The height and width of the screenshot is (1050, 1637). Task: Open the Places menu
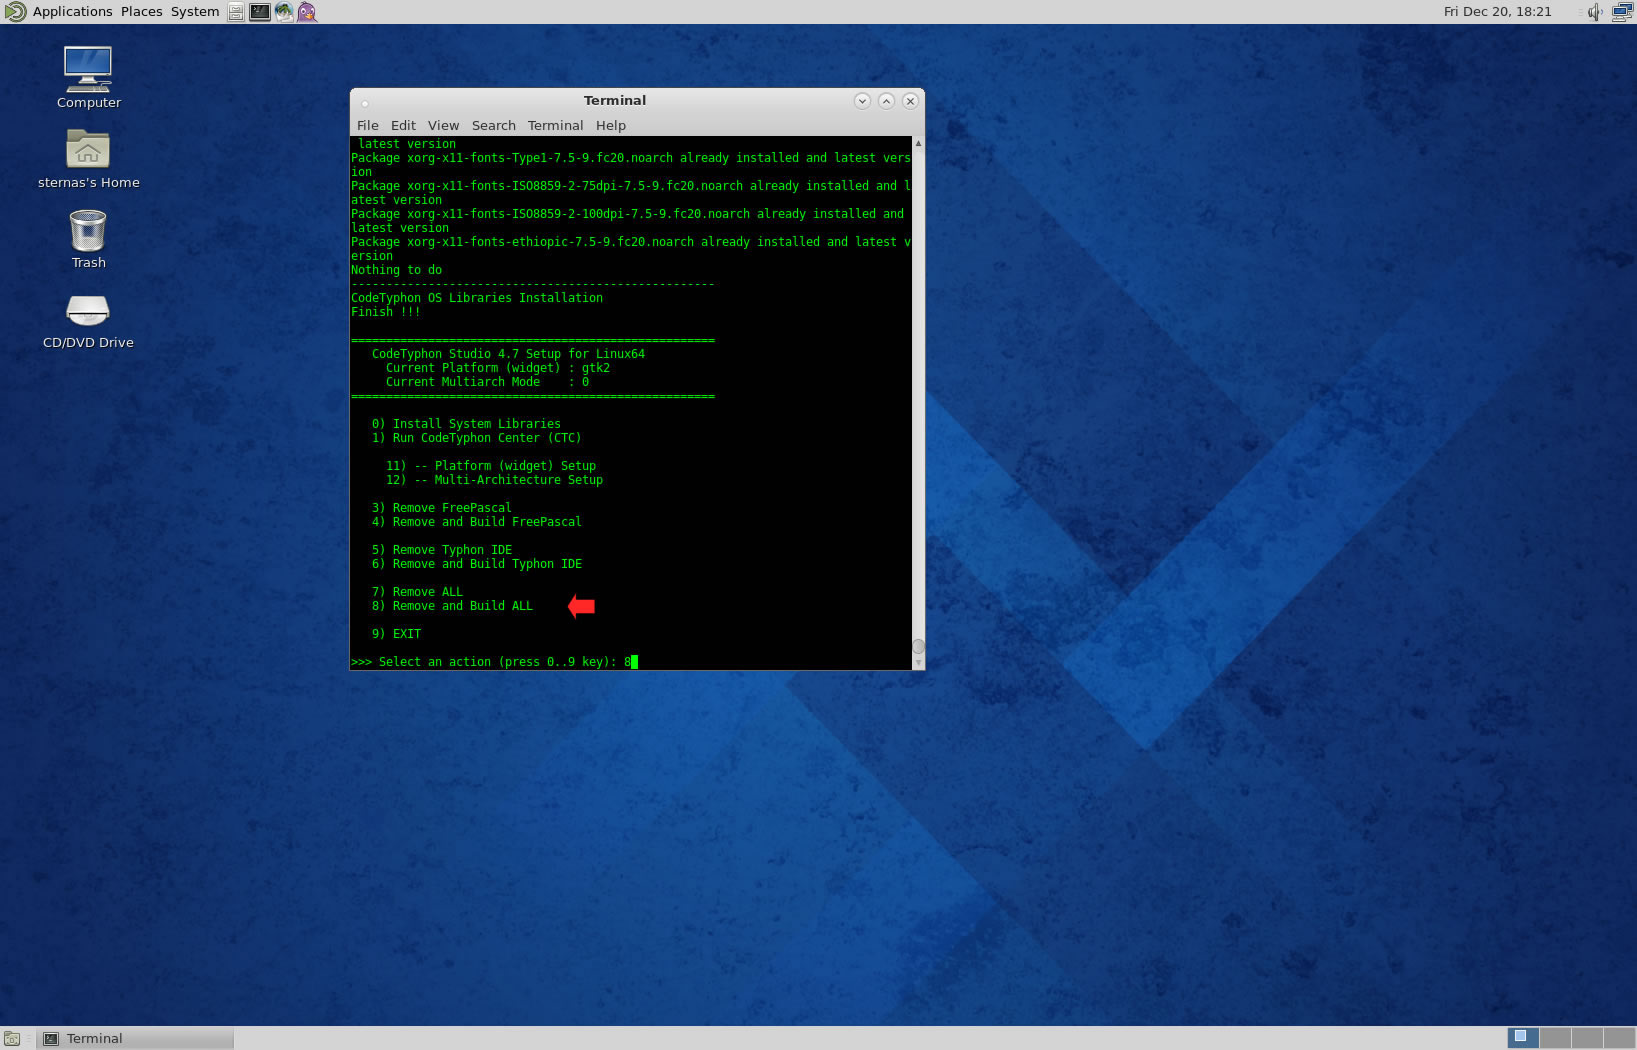[x=141, y=12]
